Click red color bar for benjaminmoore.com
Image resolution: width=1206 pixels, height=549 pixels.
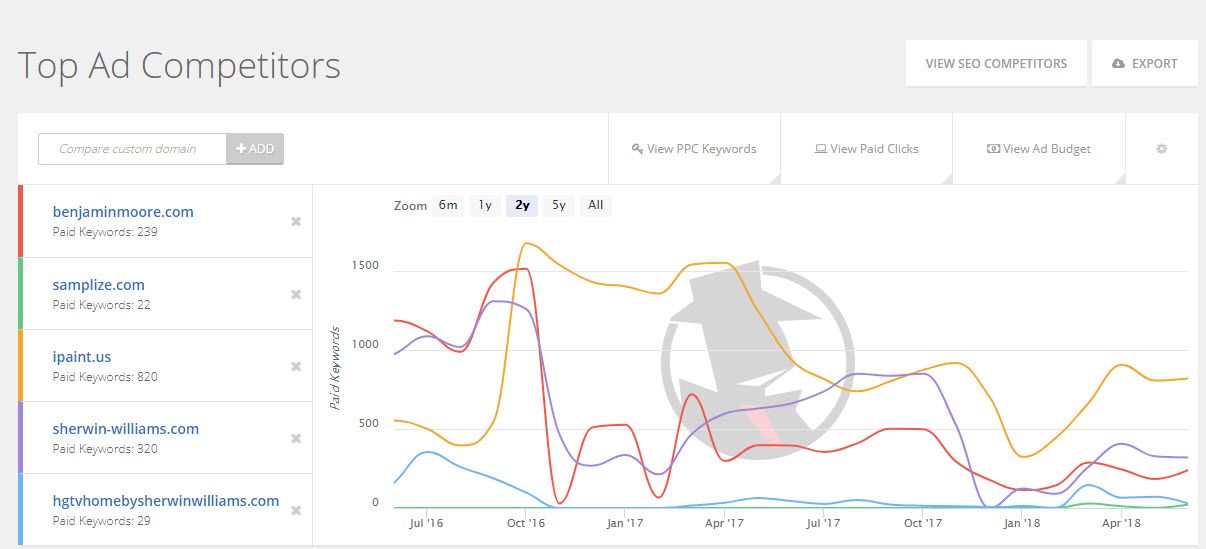coord(20,221)
